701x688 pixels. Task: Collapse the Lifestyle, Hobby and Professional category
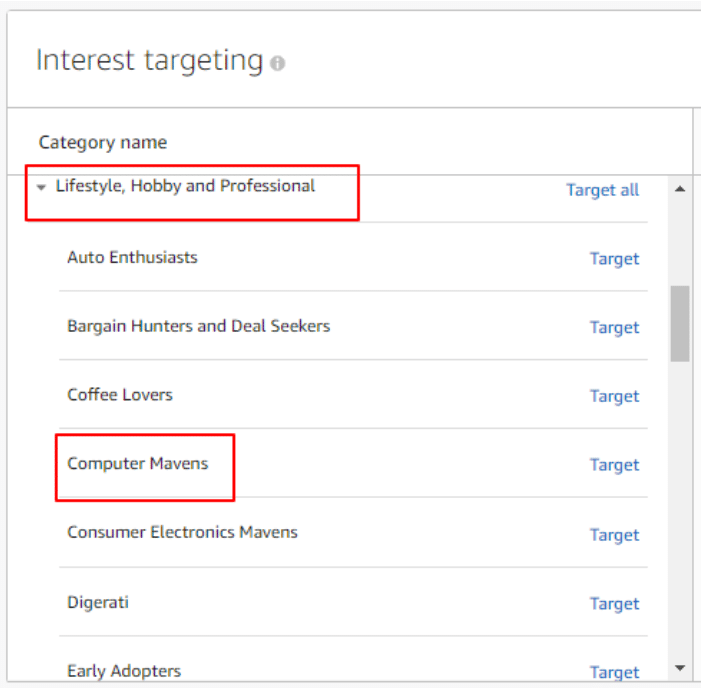coord(41,187)
